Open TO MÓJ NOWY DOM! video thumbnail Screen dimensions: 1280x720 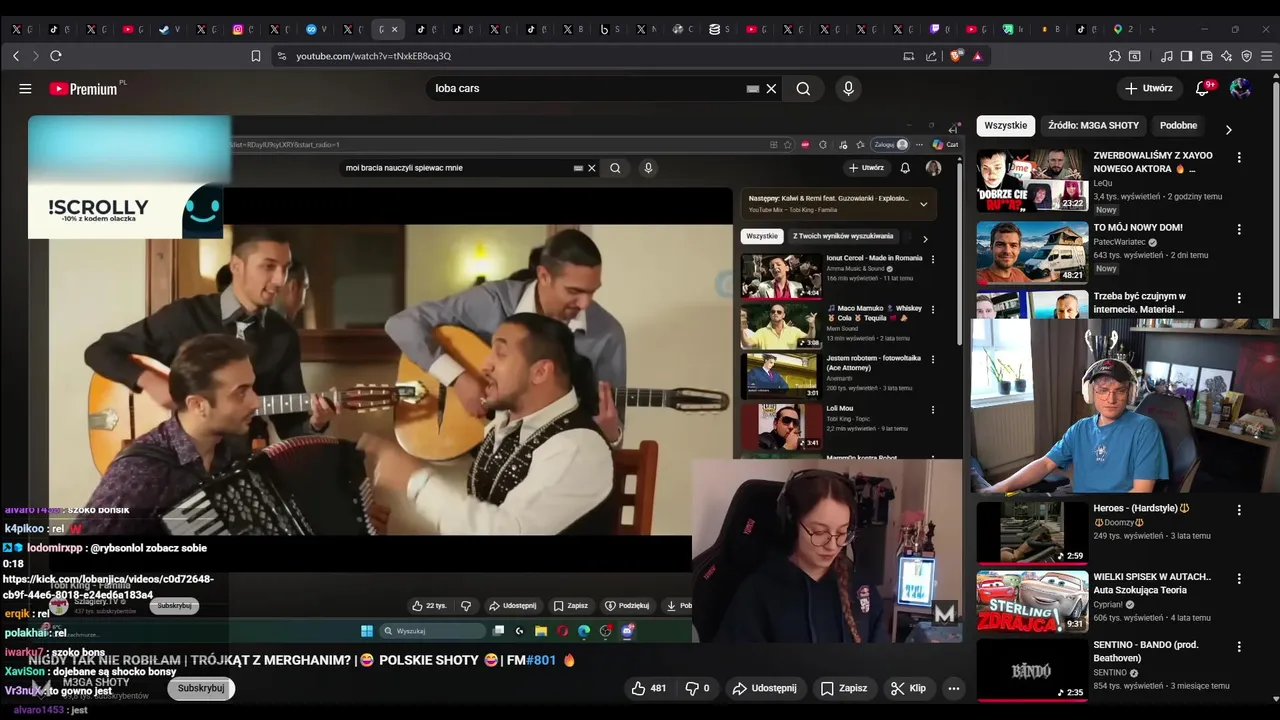pyautogui.click(x=1032, y=252)
